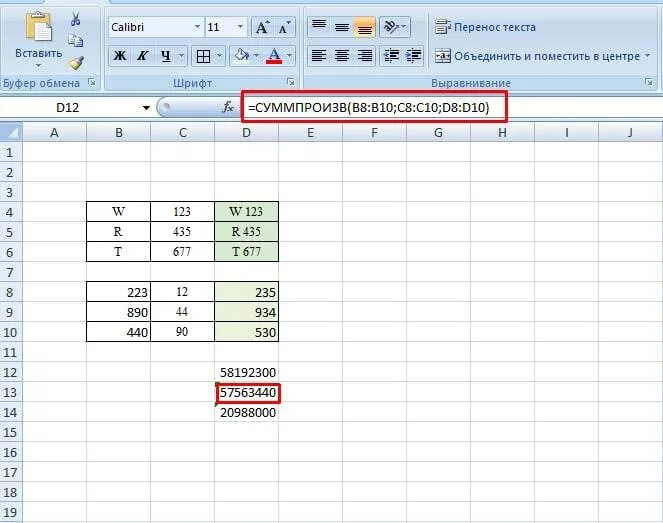Open font size 11 dropdown
Screen dimensions: 663x523
240,27
